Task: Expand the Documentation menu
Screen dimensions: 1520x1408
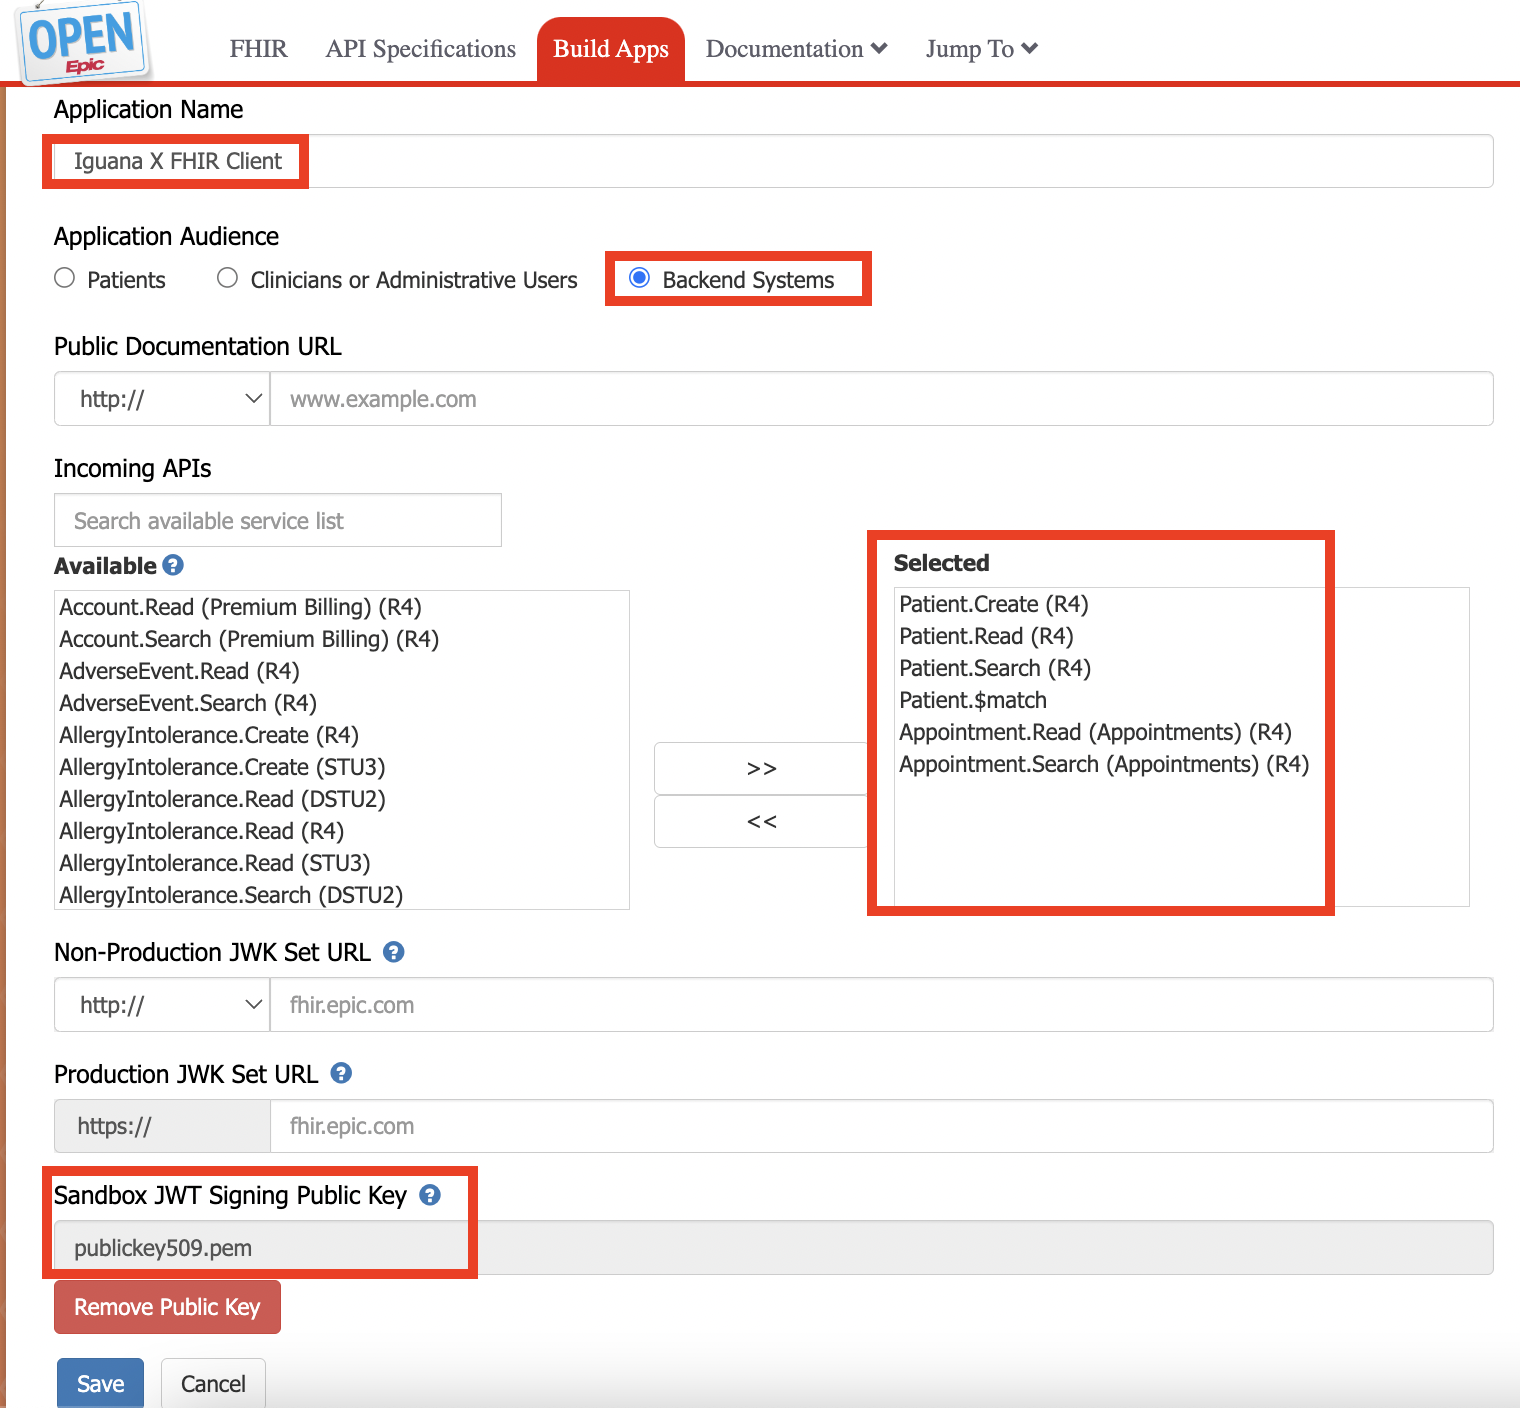Action: 796,49
